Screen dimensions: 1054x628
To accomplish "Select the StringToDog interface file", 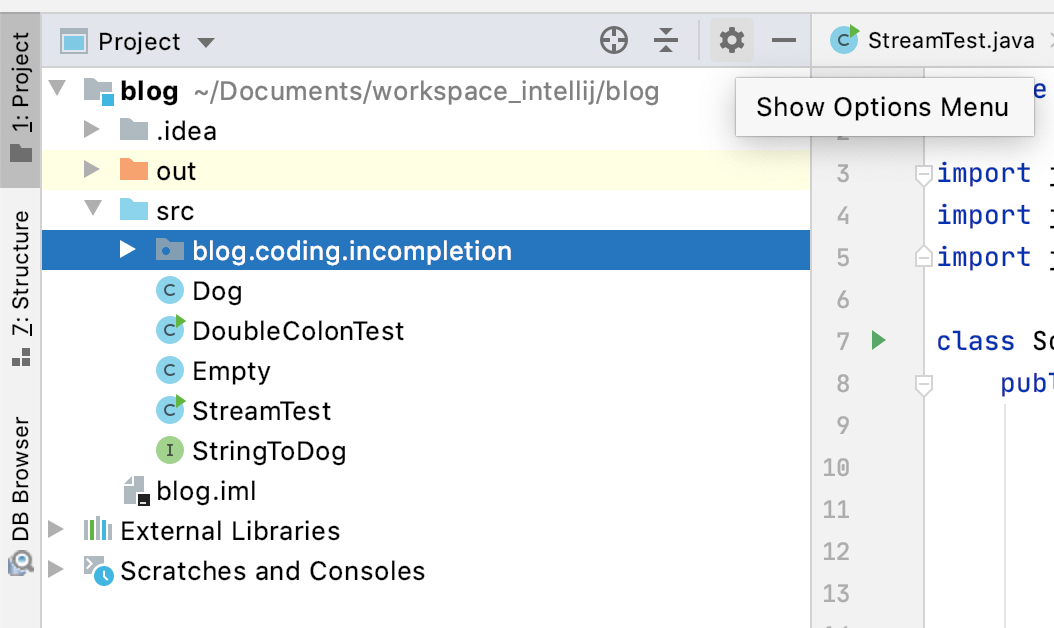I will pyautogui.click(x=268, y=451).
